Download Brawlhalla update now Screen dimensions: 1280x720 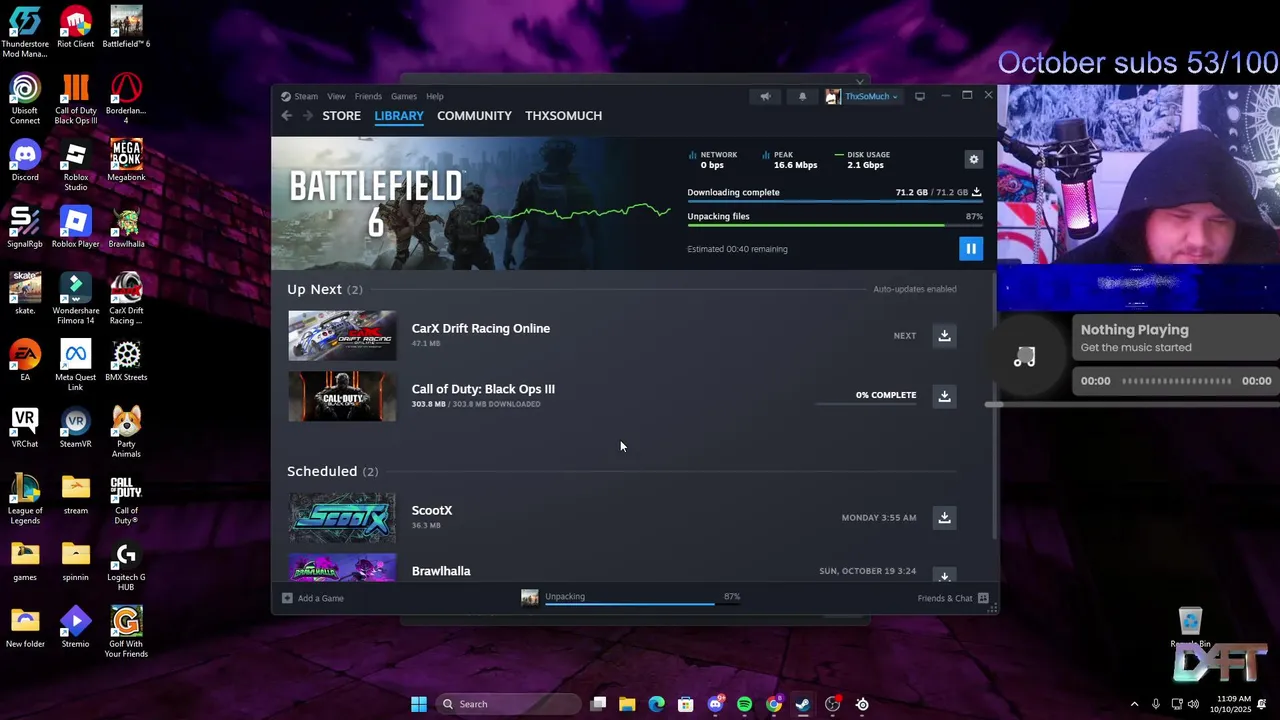click(x=944, y=575)
